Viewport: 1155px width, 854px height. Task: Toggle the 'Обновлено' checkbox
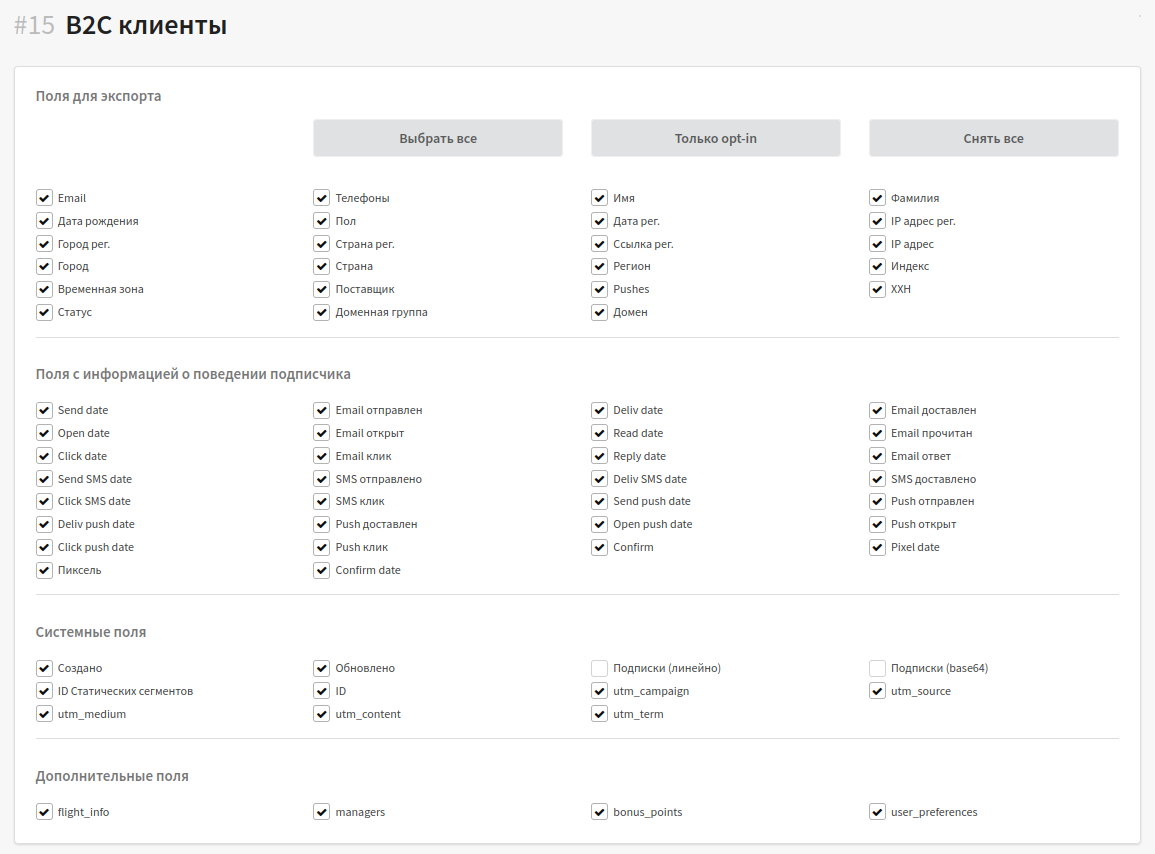pos(321,668)
